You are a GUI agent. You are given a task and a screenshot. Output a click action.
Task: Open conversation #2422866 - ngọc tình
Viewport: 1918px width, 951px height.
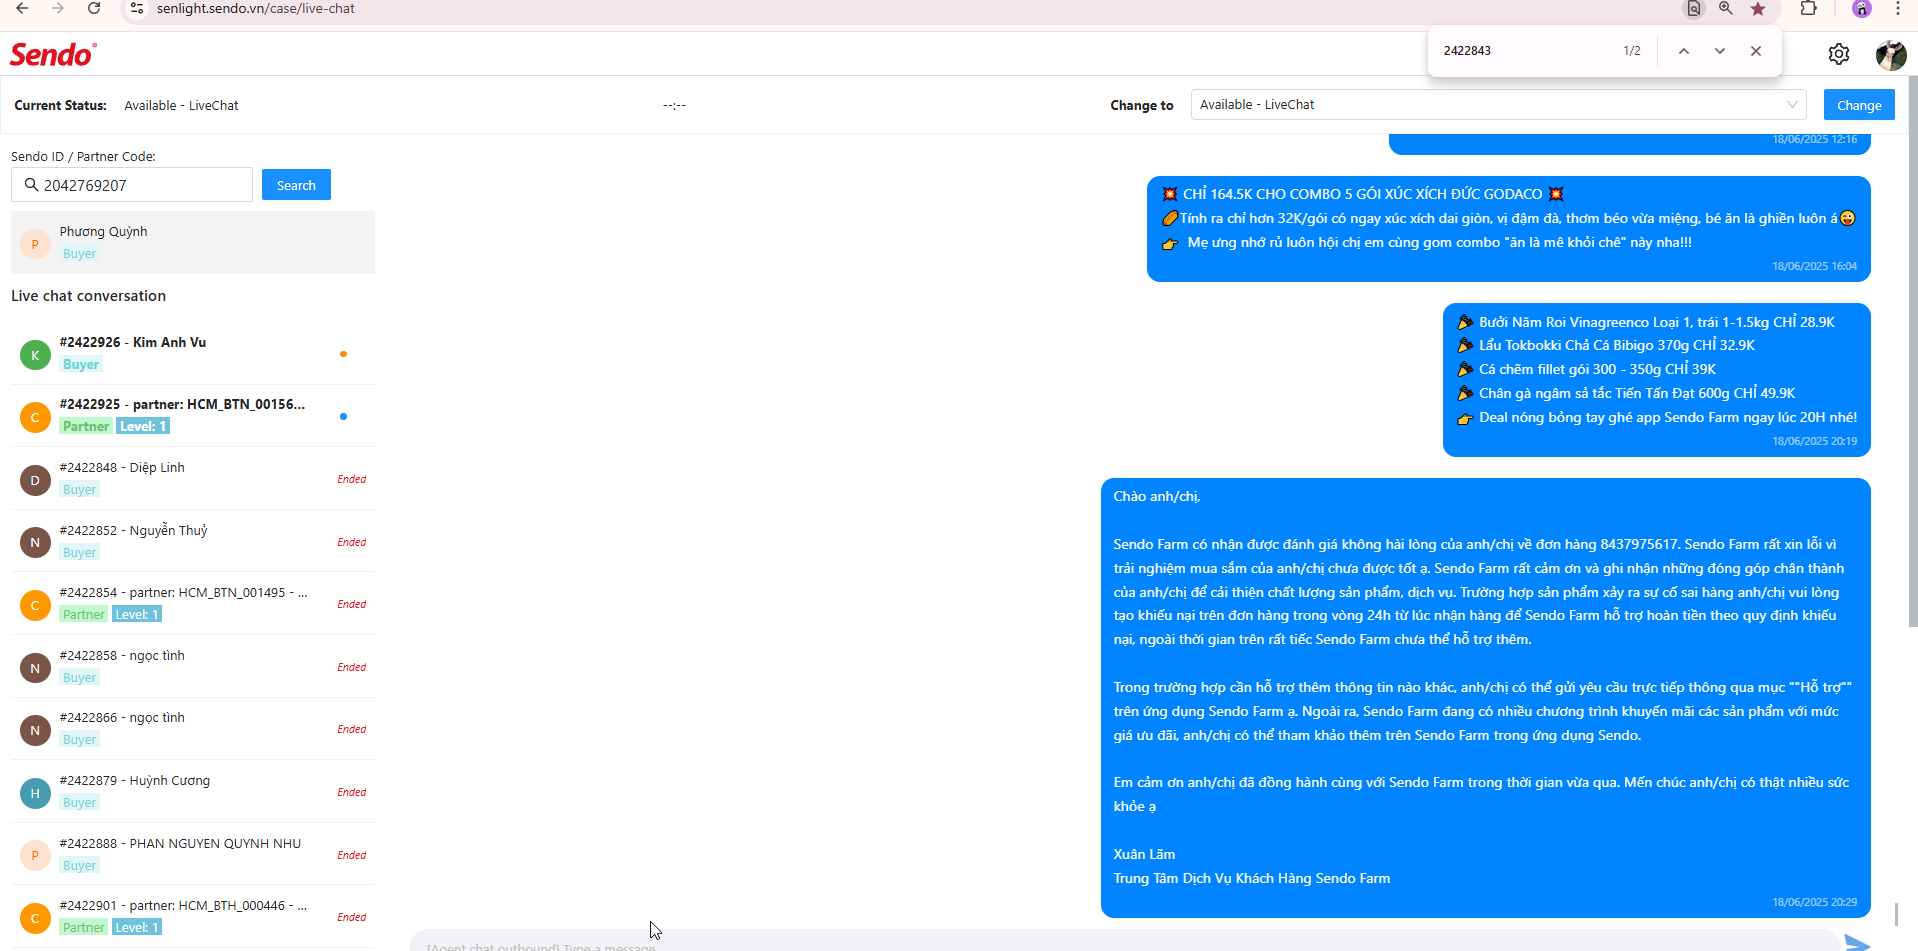pyautogui.click(x=193, y=729)
